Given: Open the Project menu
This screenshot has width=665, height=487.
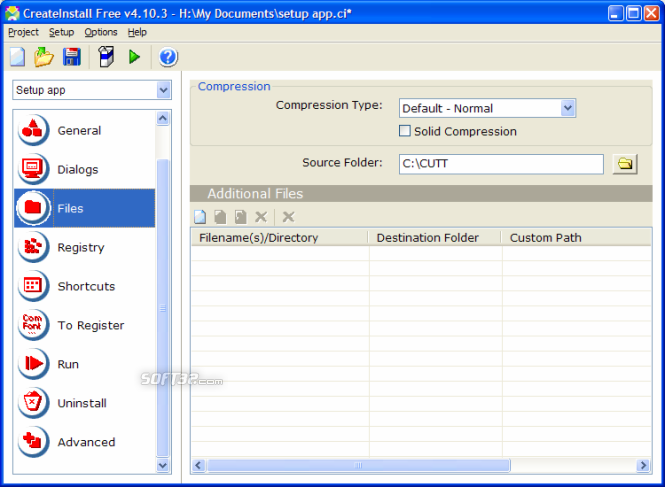Looking at the screenshot, I should click(x=23, y=32).
